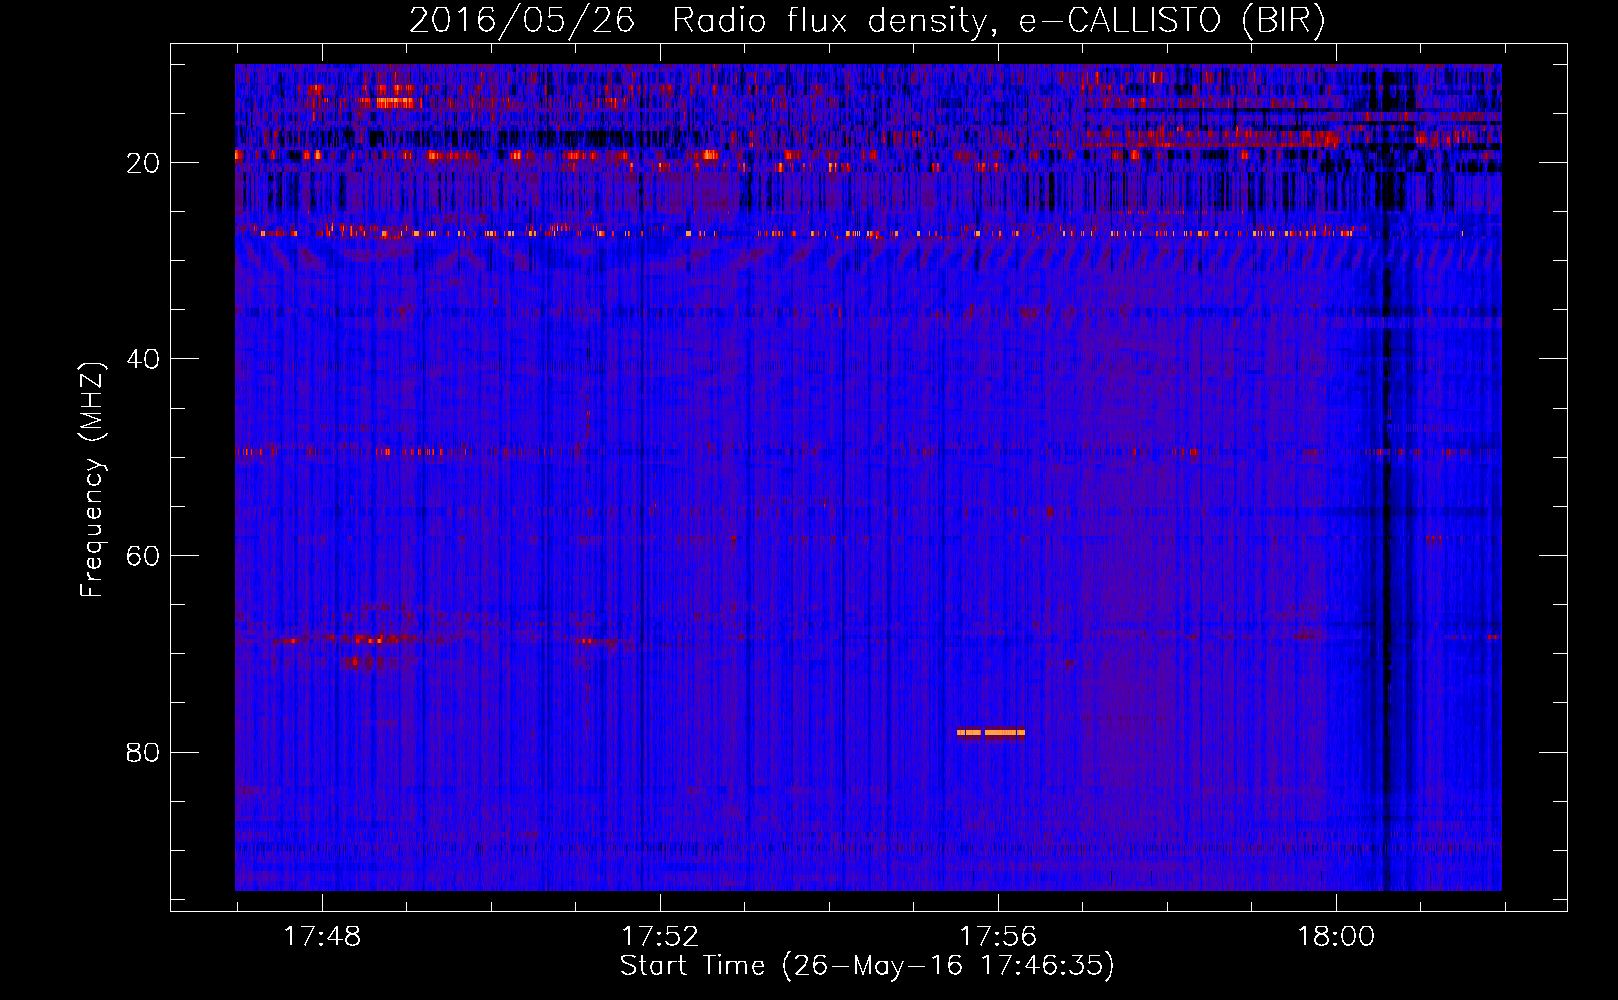Select the "Frequency (MHZ)" y-axis label

pos(91,480)
